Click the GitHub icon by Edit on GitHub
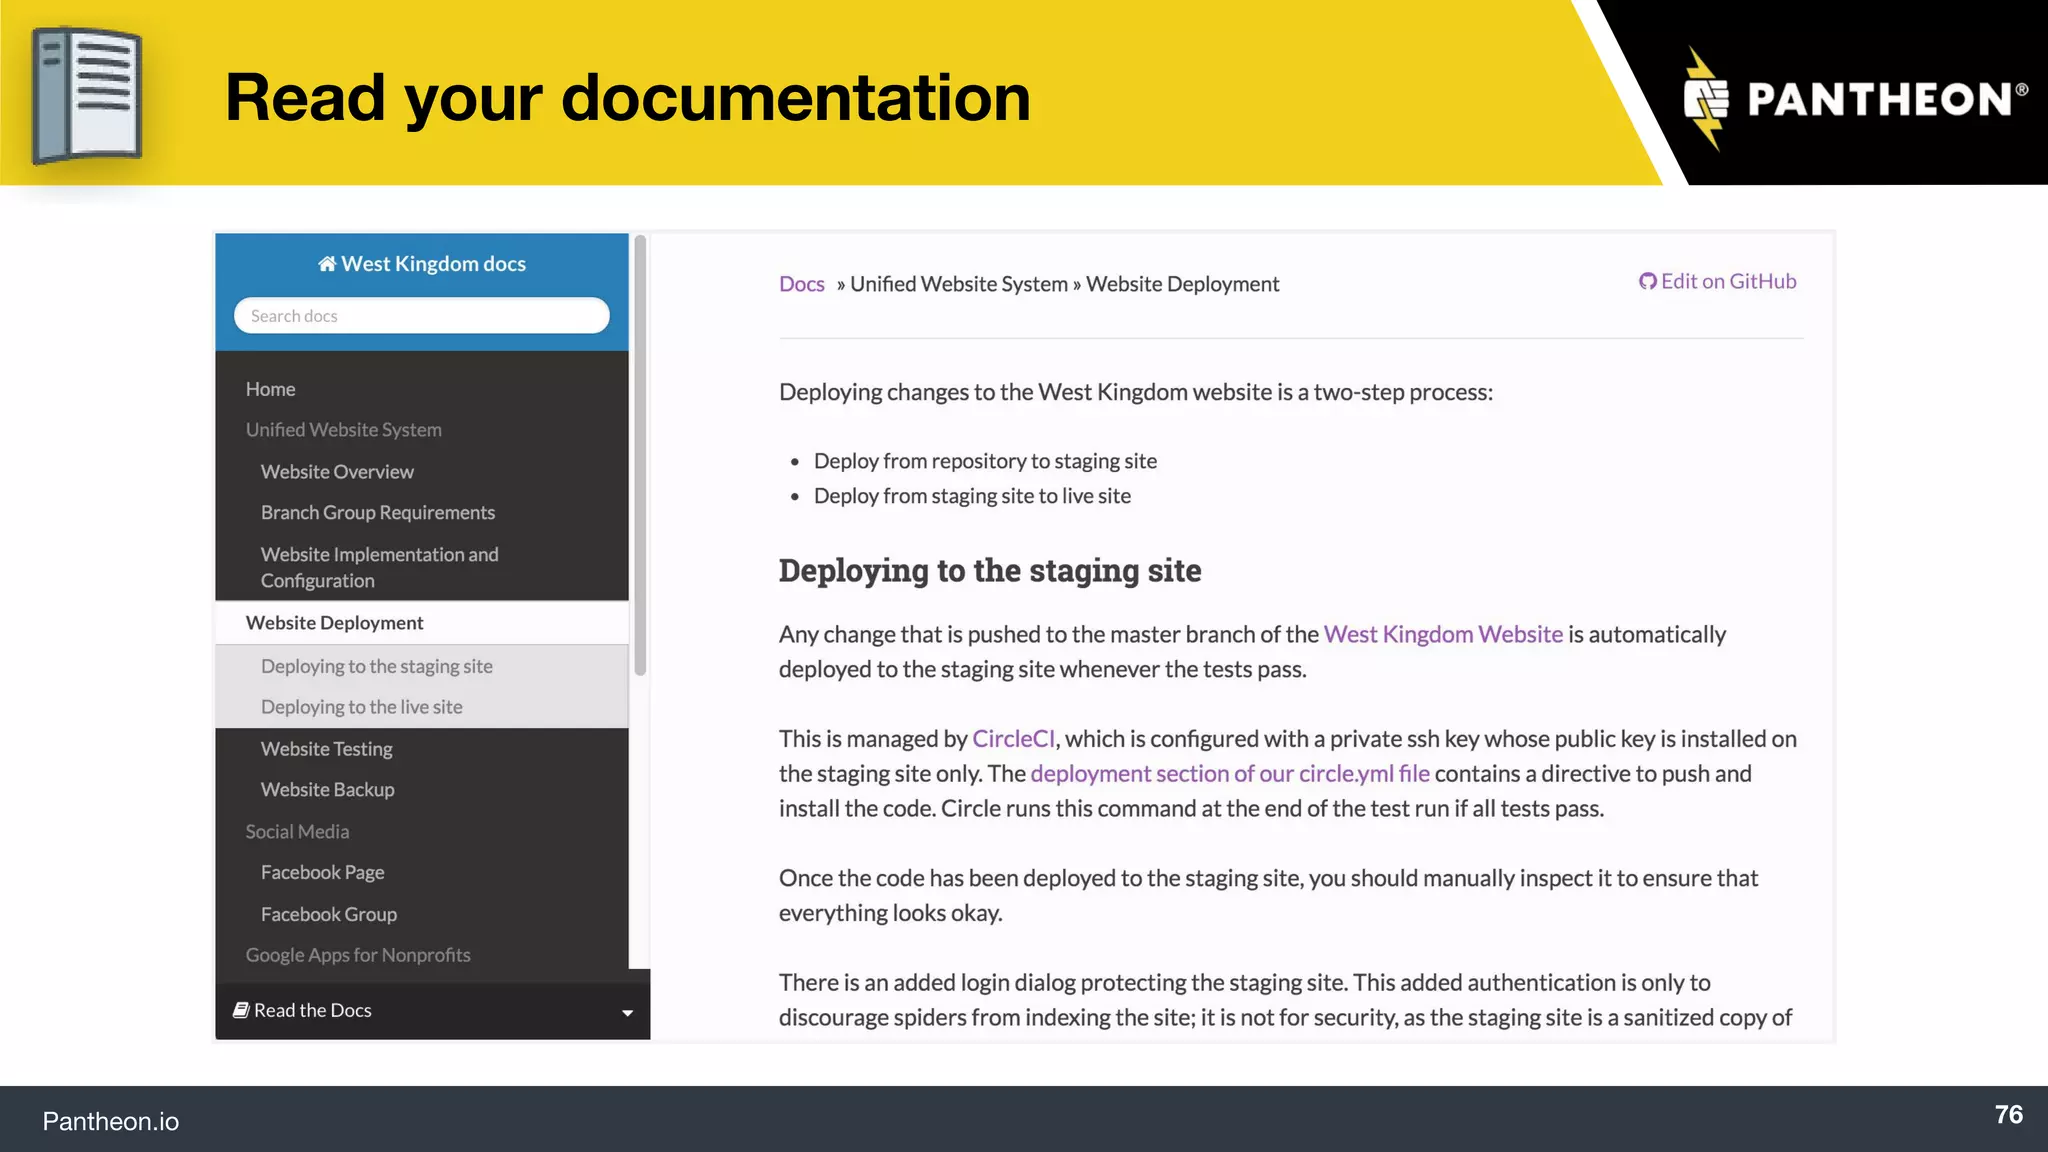Image resolution: width=2048 pixels, height=1152 pixels. (x=1647, y=282)
